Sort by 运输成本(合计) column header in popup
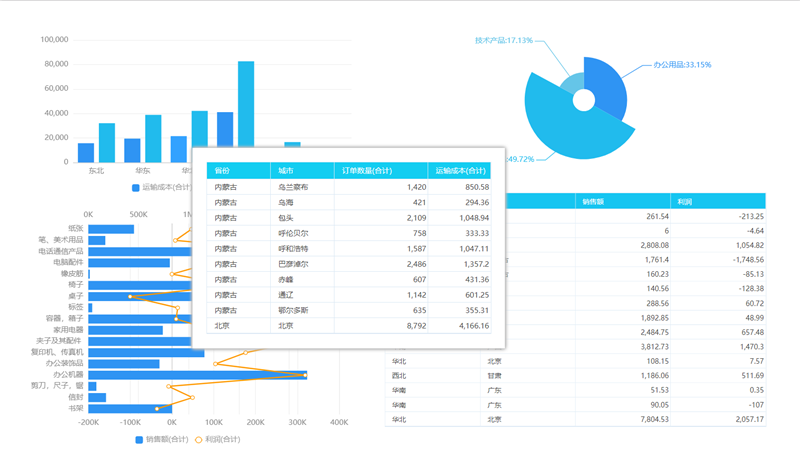Image resolution: width=800 pixels, height=449 pixels. point(459,170)
